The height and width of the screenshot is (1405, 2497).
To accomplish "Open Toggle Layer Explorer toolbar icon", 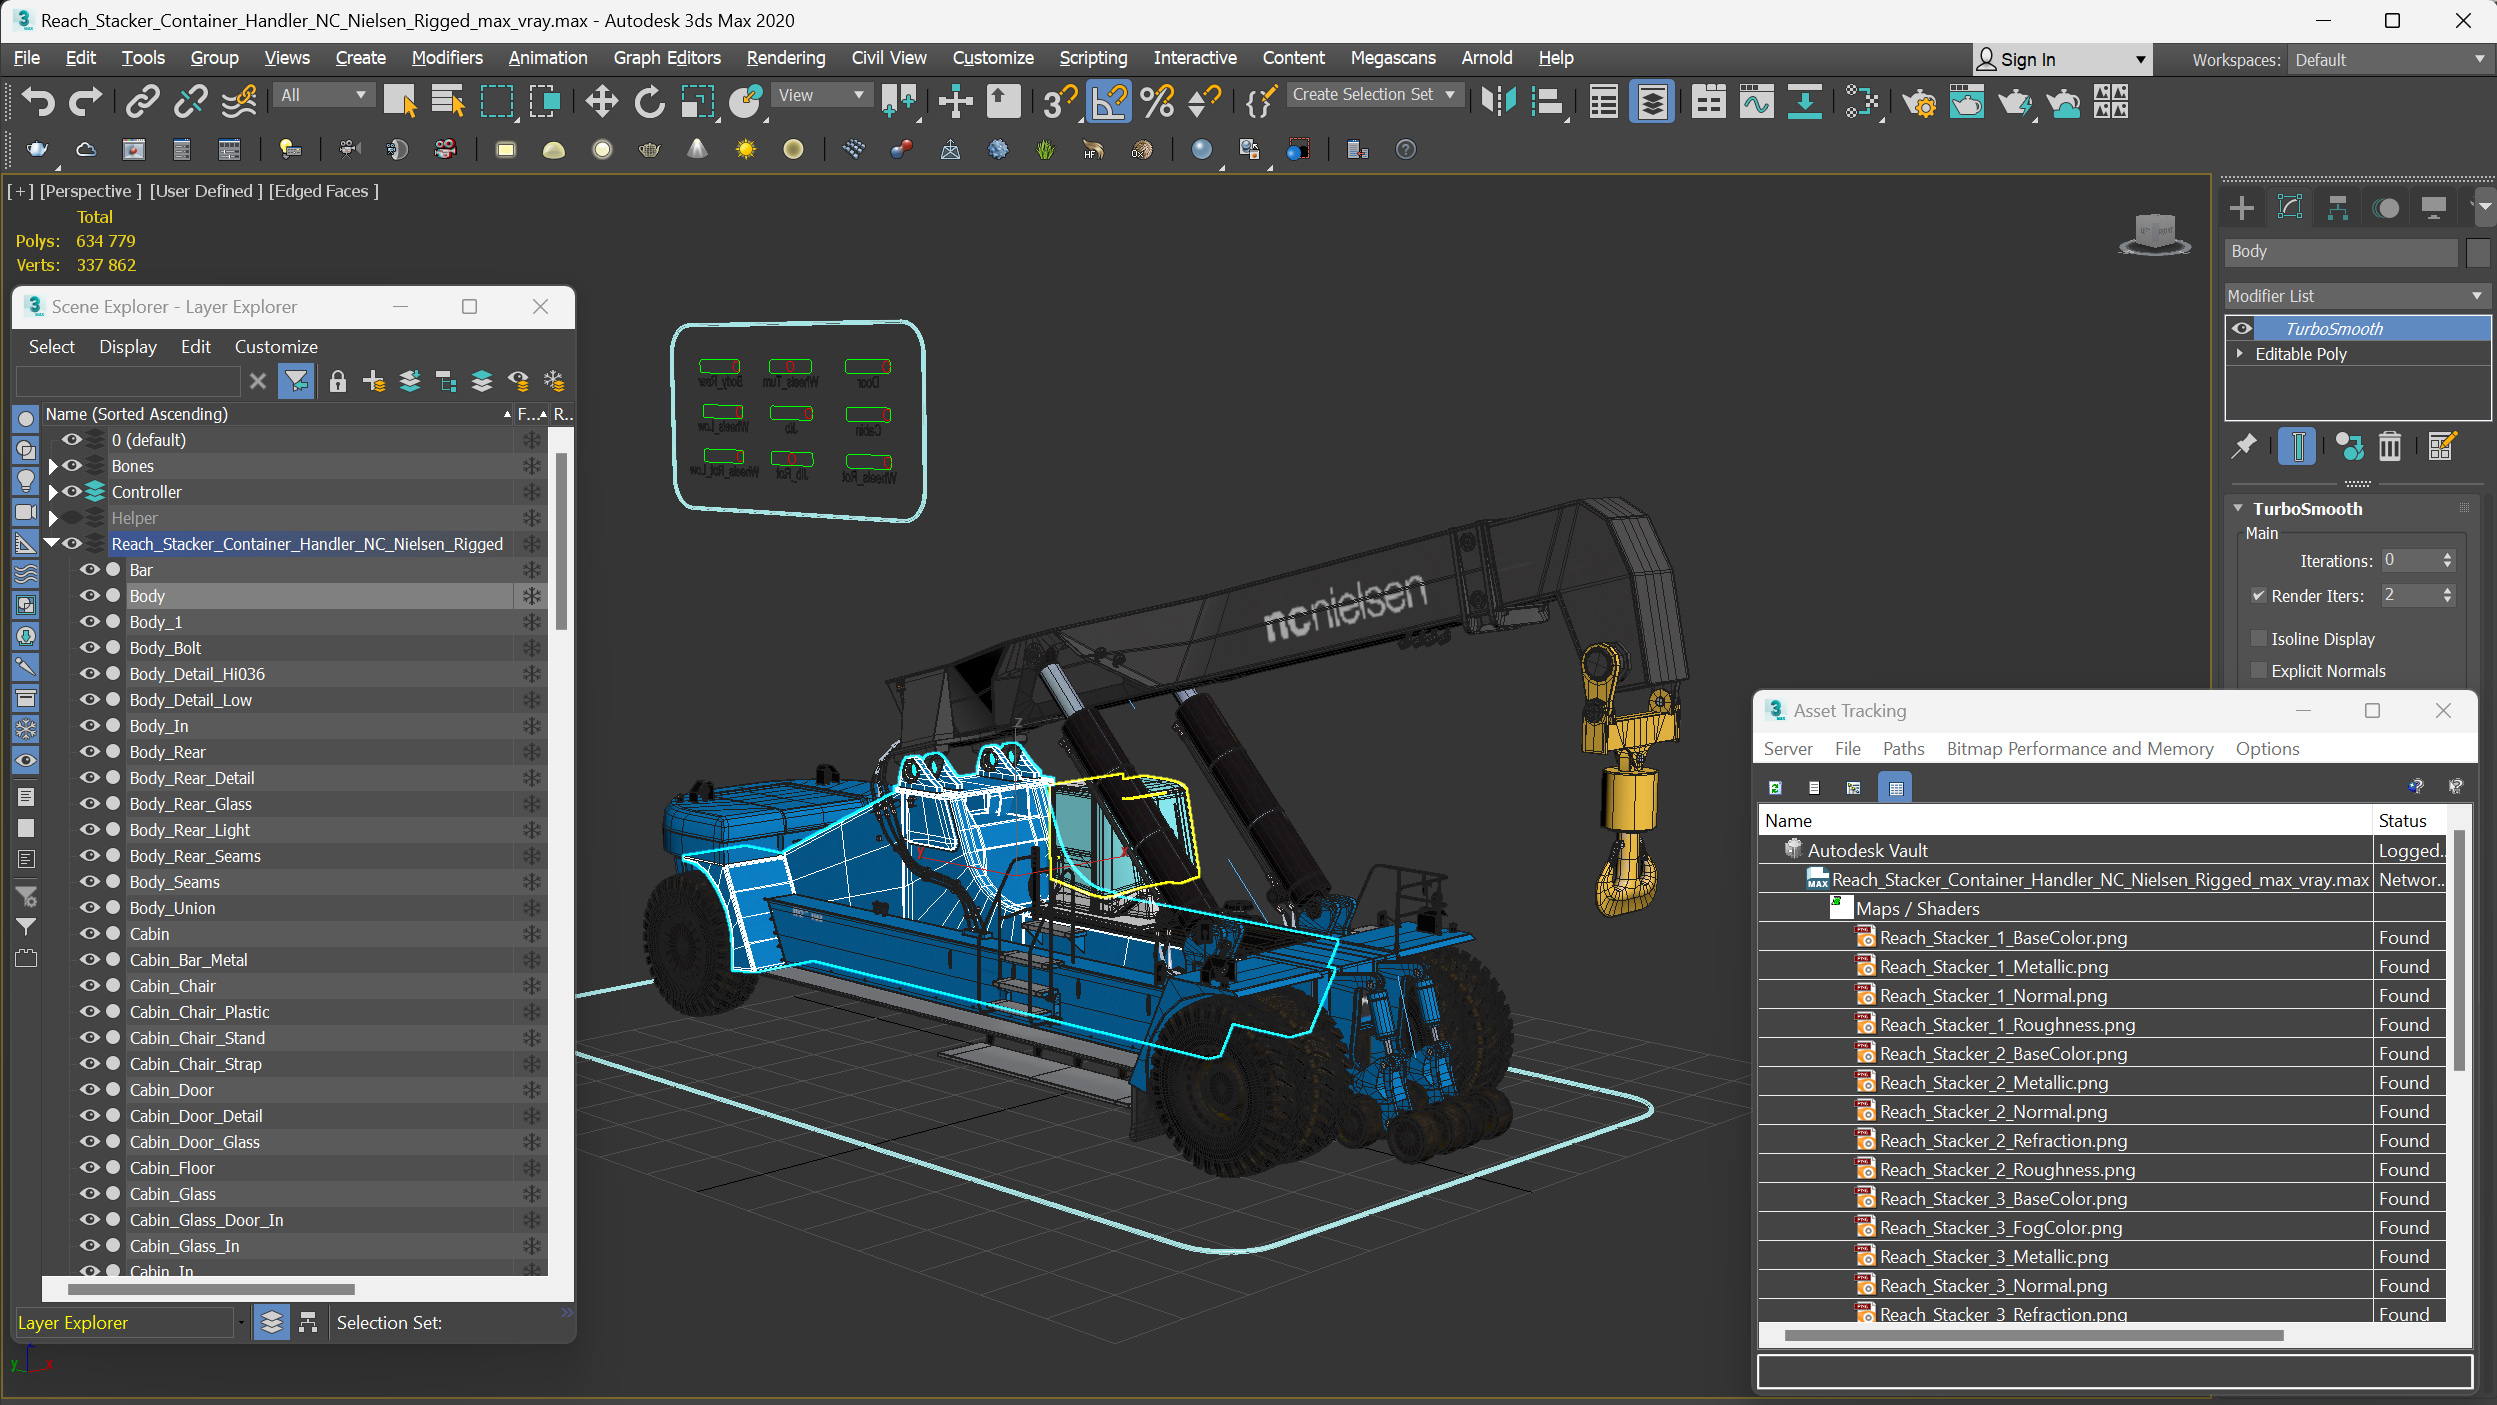I will pos(1652,101).
